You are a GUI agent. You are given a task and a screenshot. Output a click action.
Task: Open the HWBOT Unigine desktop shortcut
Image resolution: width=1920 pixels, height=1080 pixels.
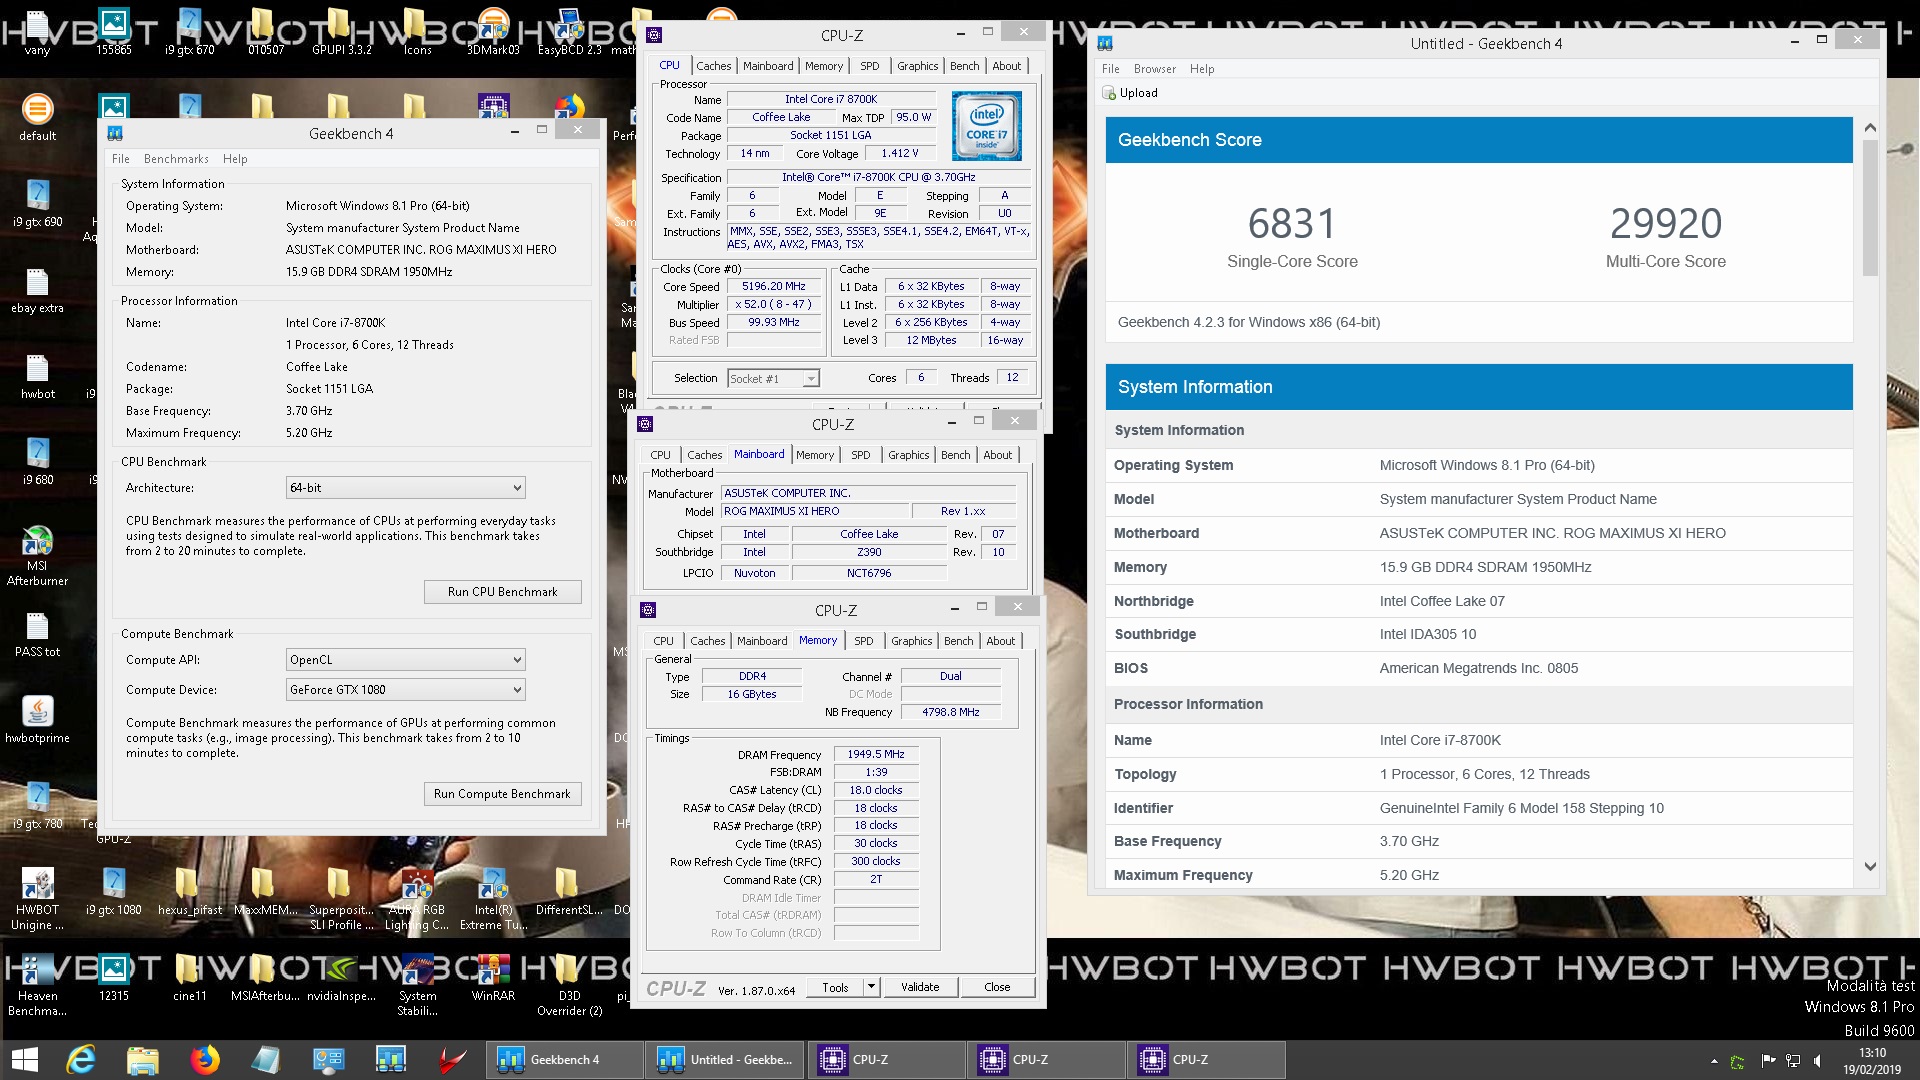tap(37, 899)
